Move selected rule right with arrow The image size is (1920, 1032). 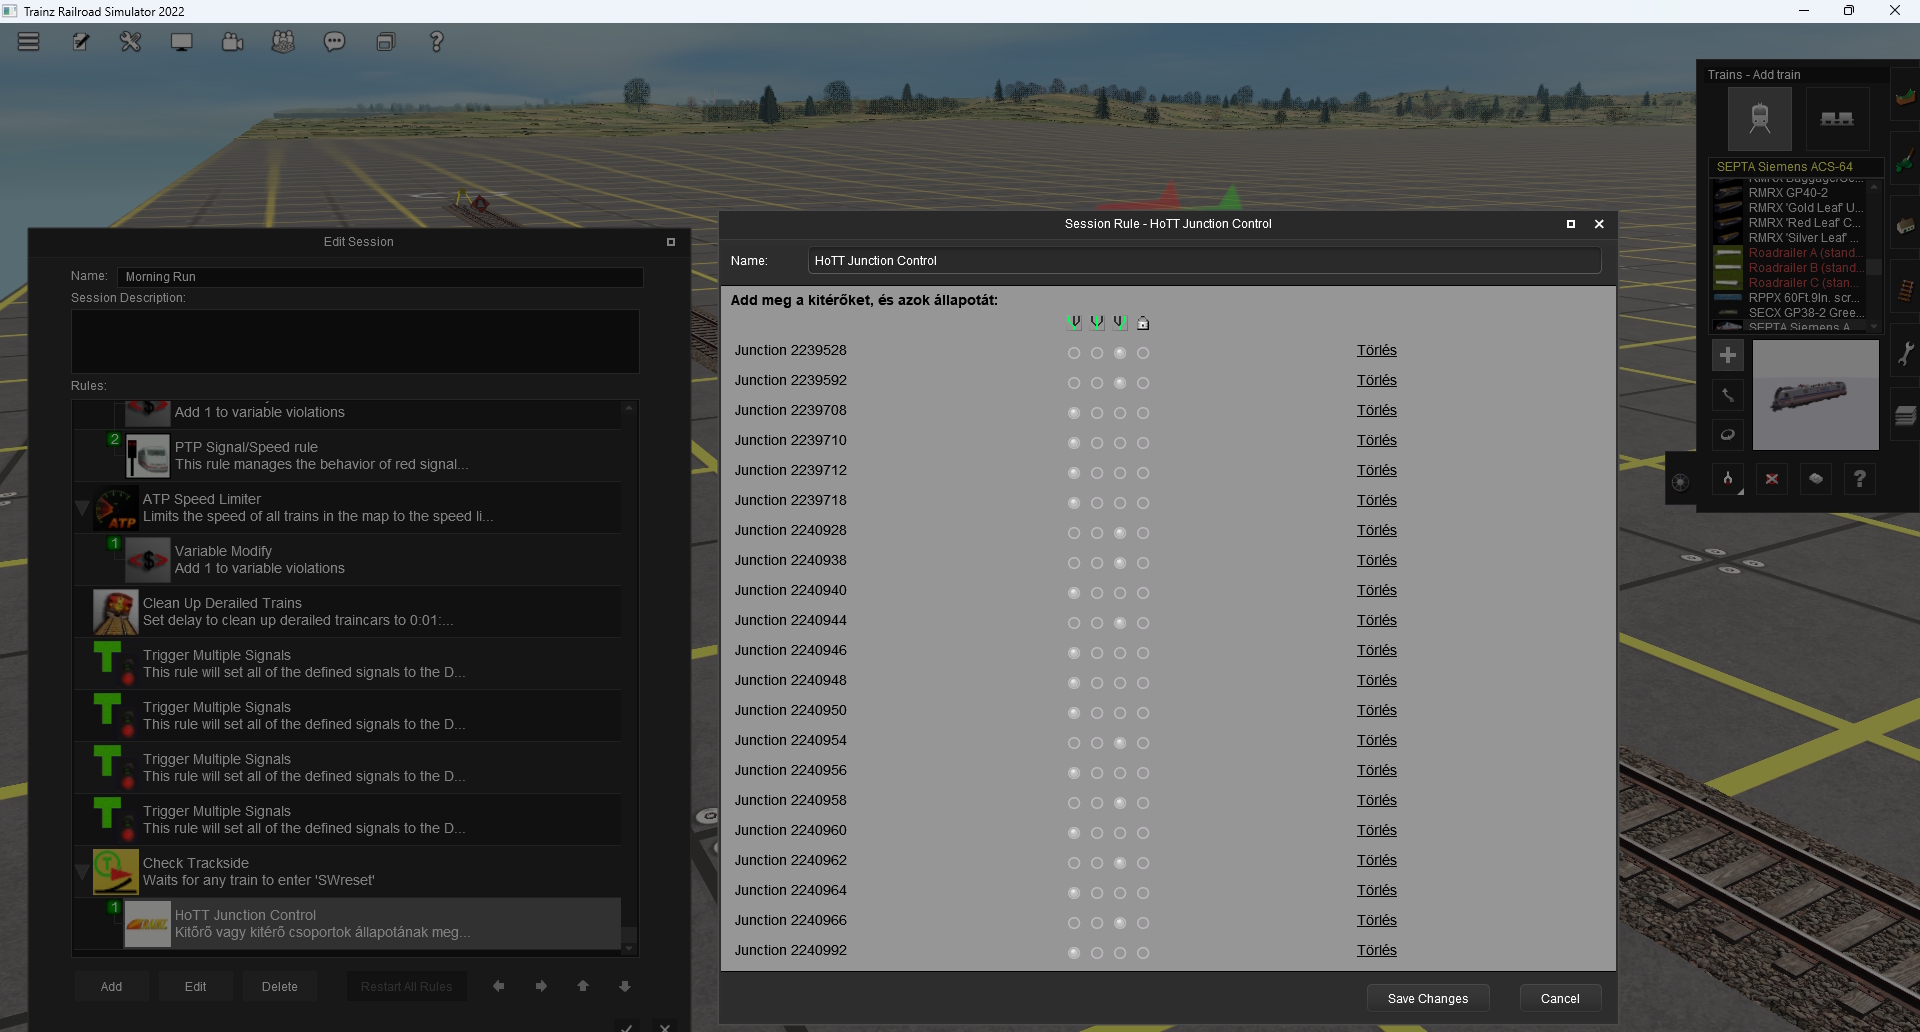pos(541,987)
